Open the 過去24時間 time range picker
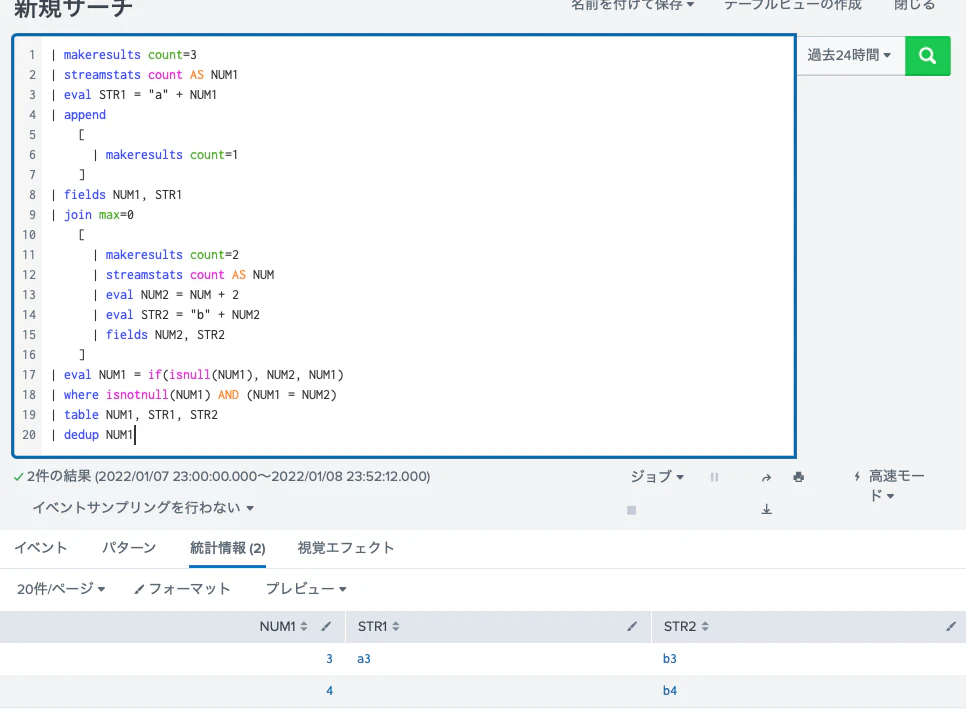 pyautogui.click(x=850, y=55)
